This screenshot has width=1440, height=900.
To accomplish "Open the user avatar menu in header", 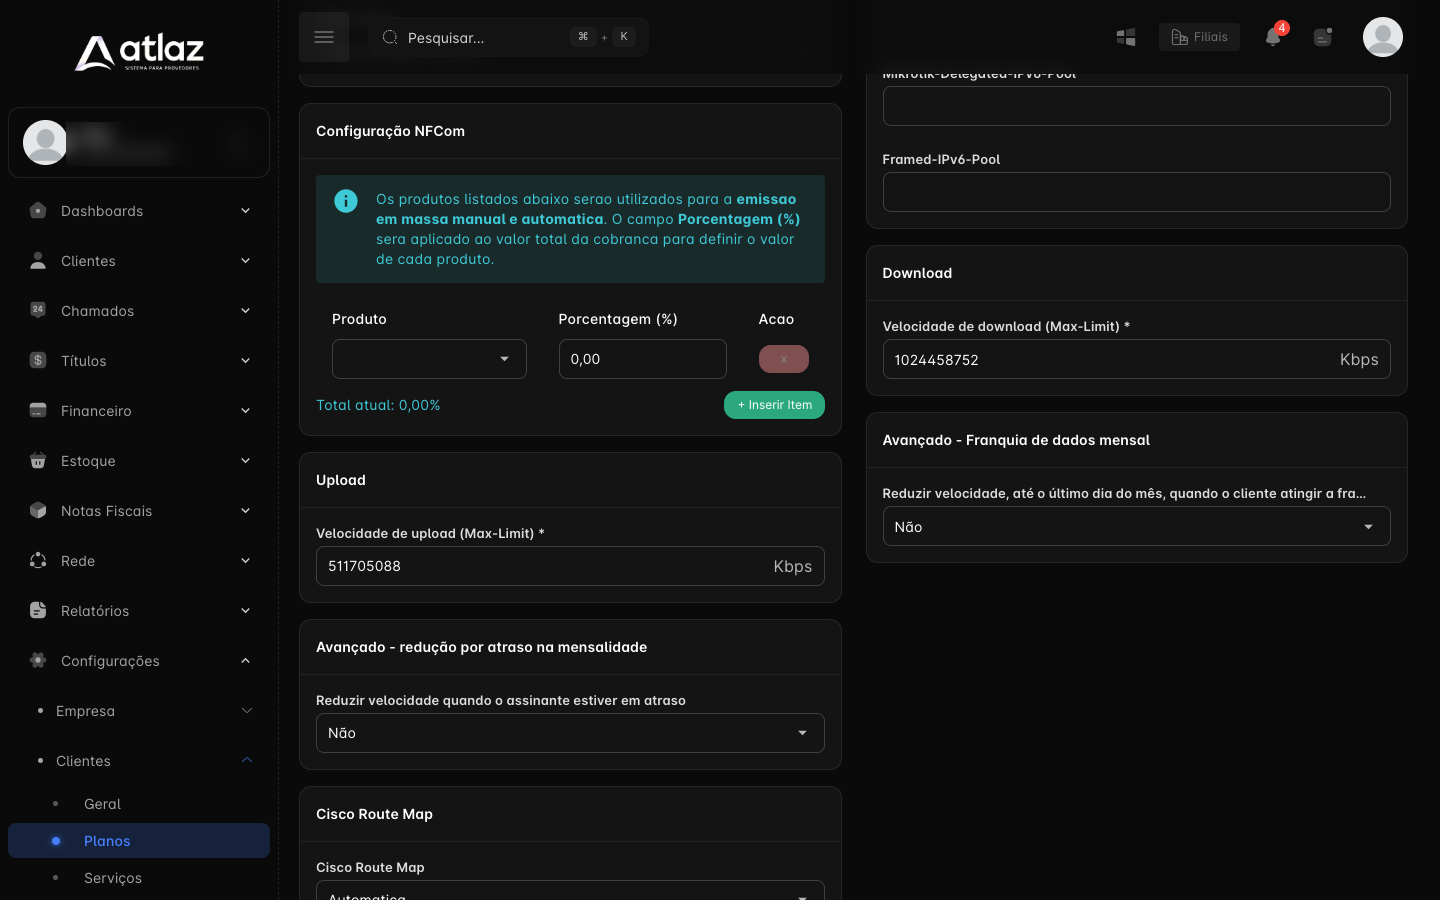I will [1383, 37].
